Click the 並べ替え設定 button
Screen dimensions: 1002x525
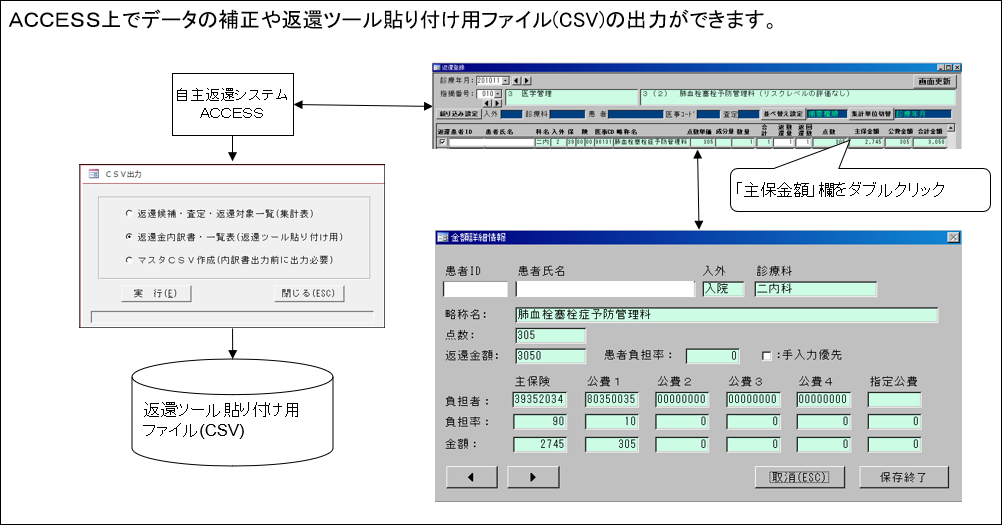[x=783, y=114]
